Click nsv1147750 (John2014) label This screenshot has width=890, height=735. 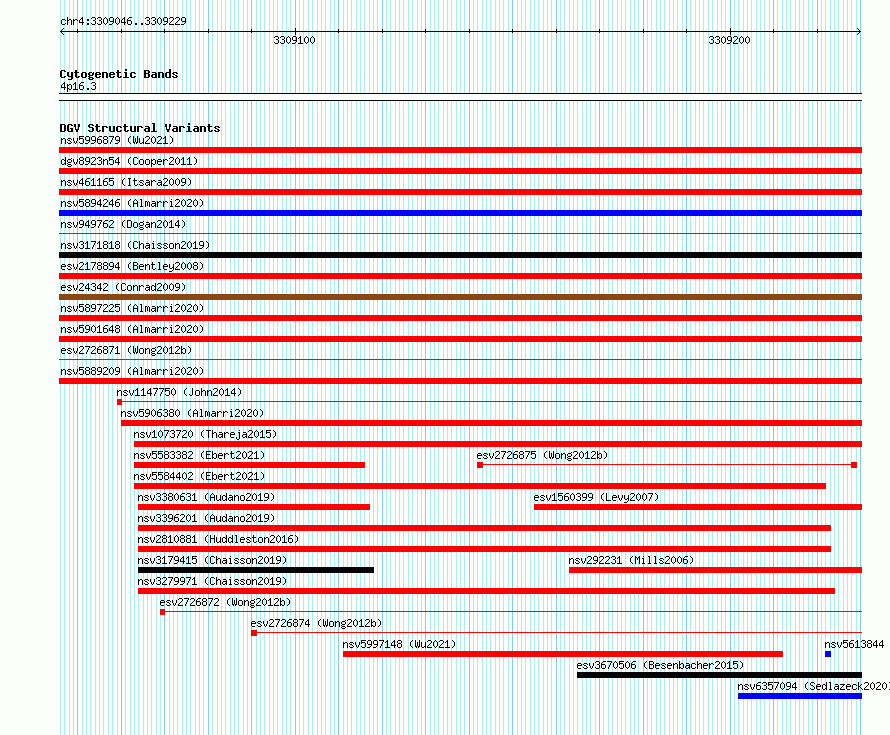(x=179, y=392)
